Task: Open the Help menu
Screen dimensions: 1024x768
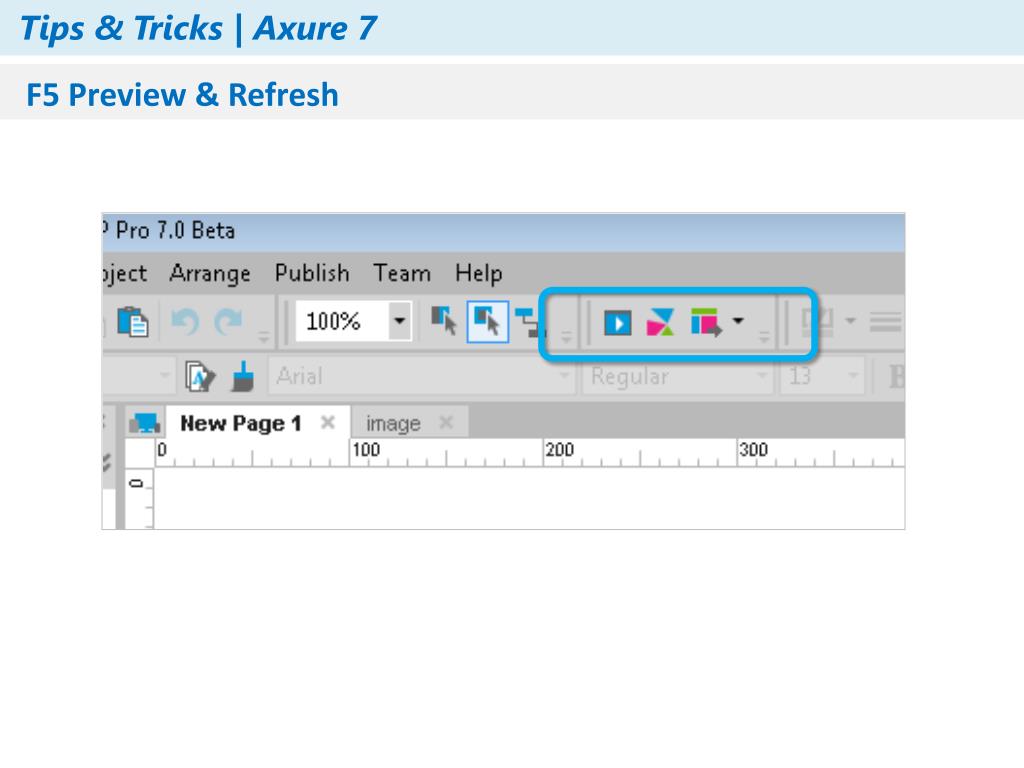Action: pyautogui.click(x=479, y=273)
